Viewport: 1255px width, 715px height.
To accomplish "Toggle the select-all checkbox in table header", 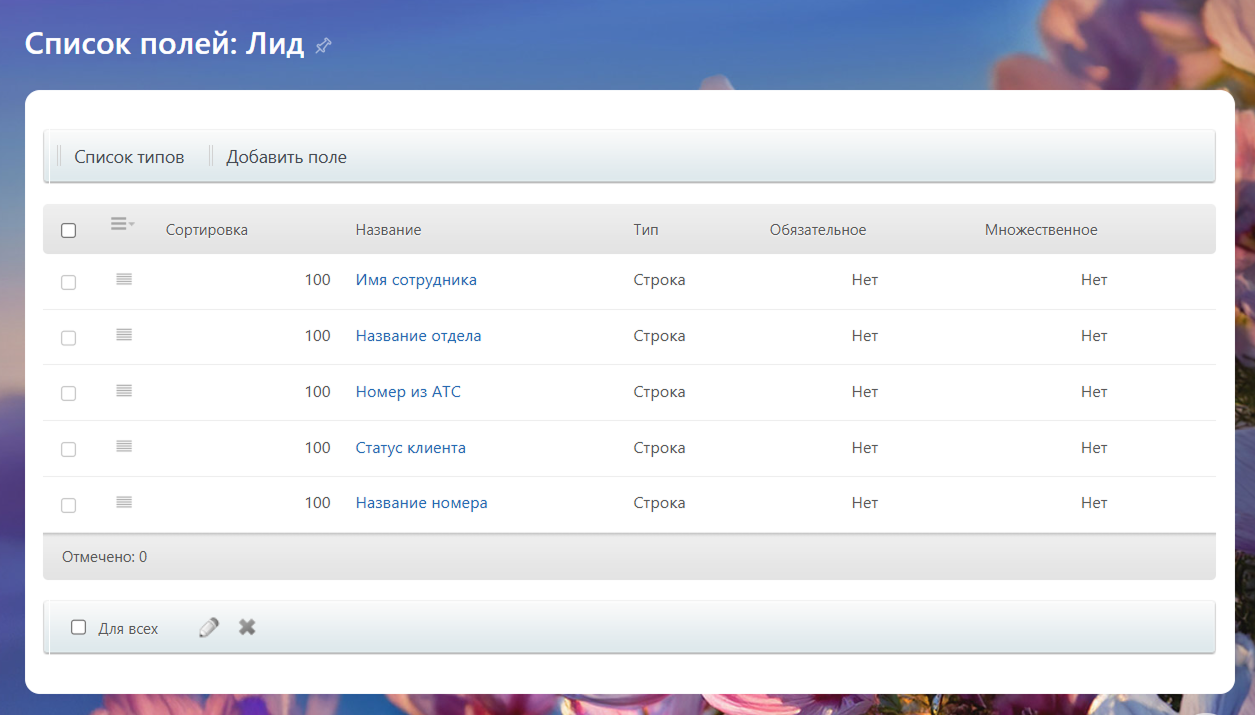I will [69, 231].
